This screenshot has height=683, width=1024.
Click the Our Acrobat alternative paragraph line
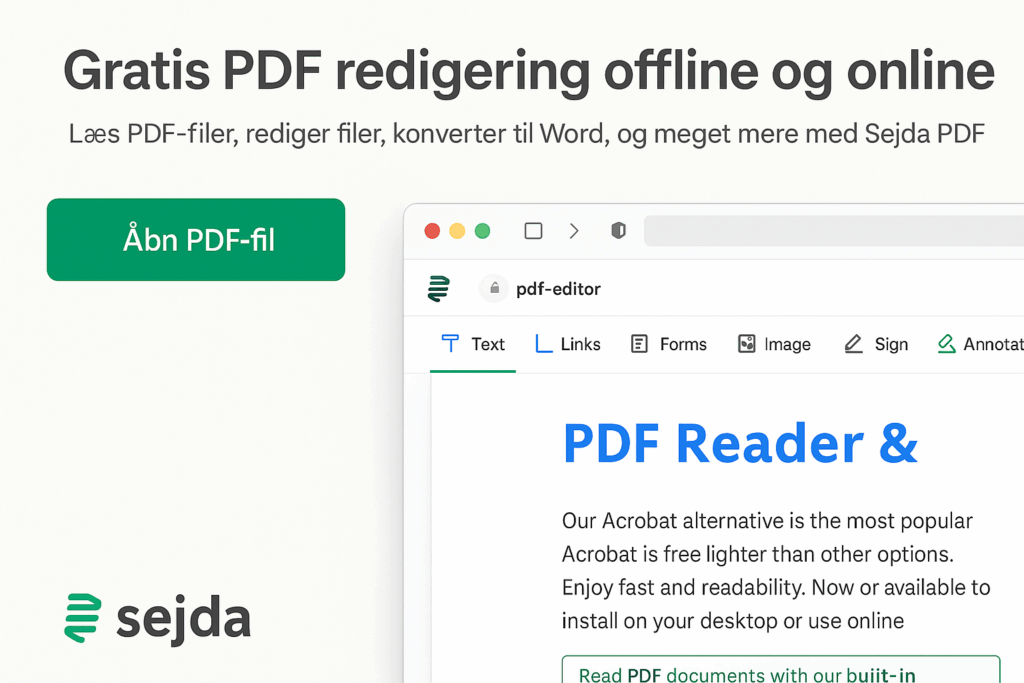click(x=767, y=521)
